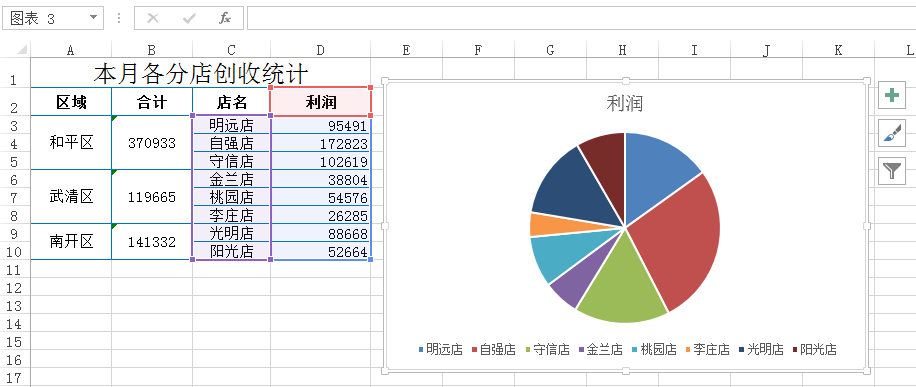Image resolution: width=916 pixels, height=387 pixels.
Task: Click the cell with total 119665
Action: coord(152,196)
